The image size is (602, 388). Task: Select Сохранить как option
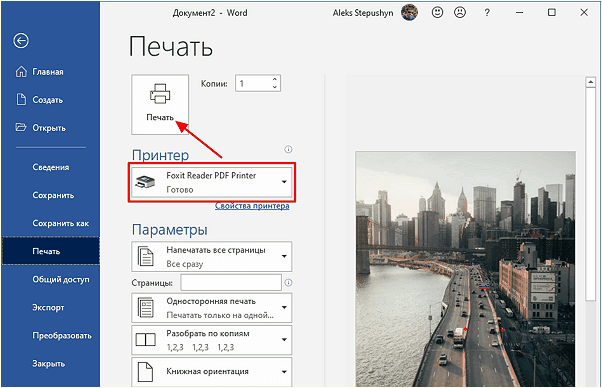coord(61,223)
